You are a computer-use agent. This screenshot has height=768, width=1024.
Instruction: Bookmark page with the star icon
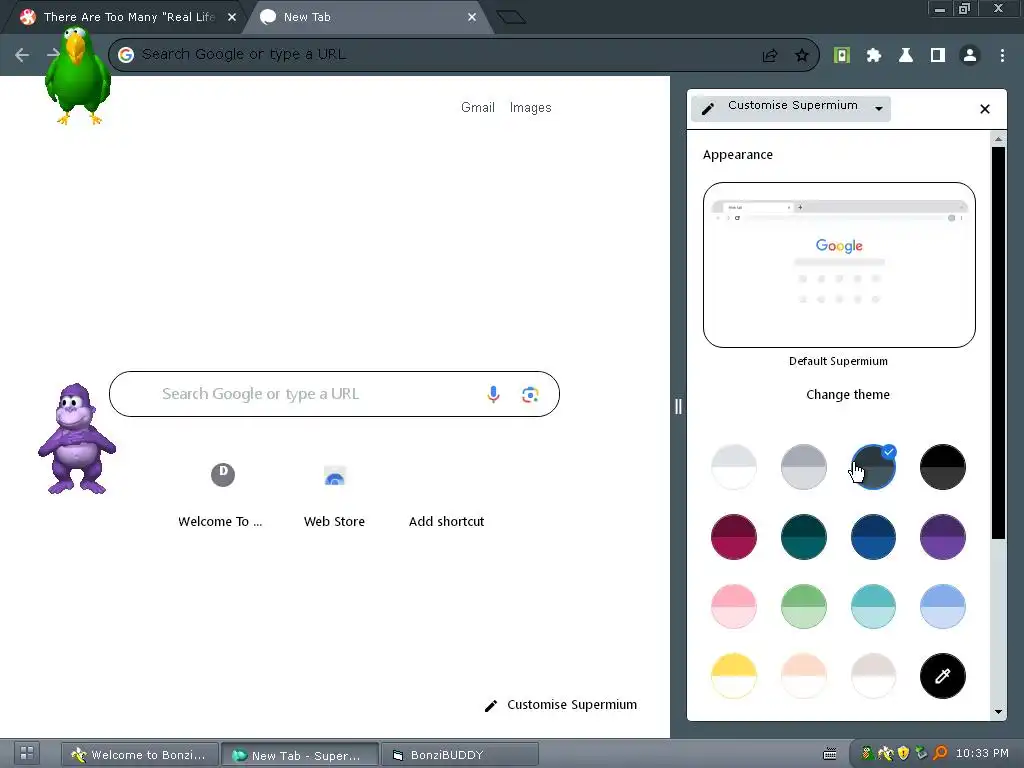tap(802, 56)
